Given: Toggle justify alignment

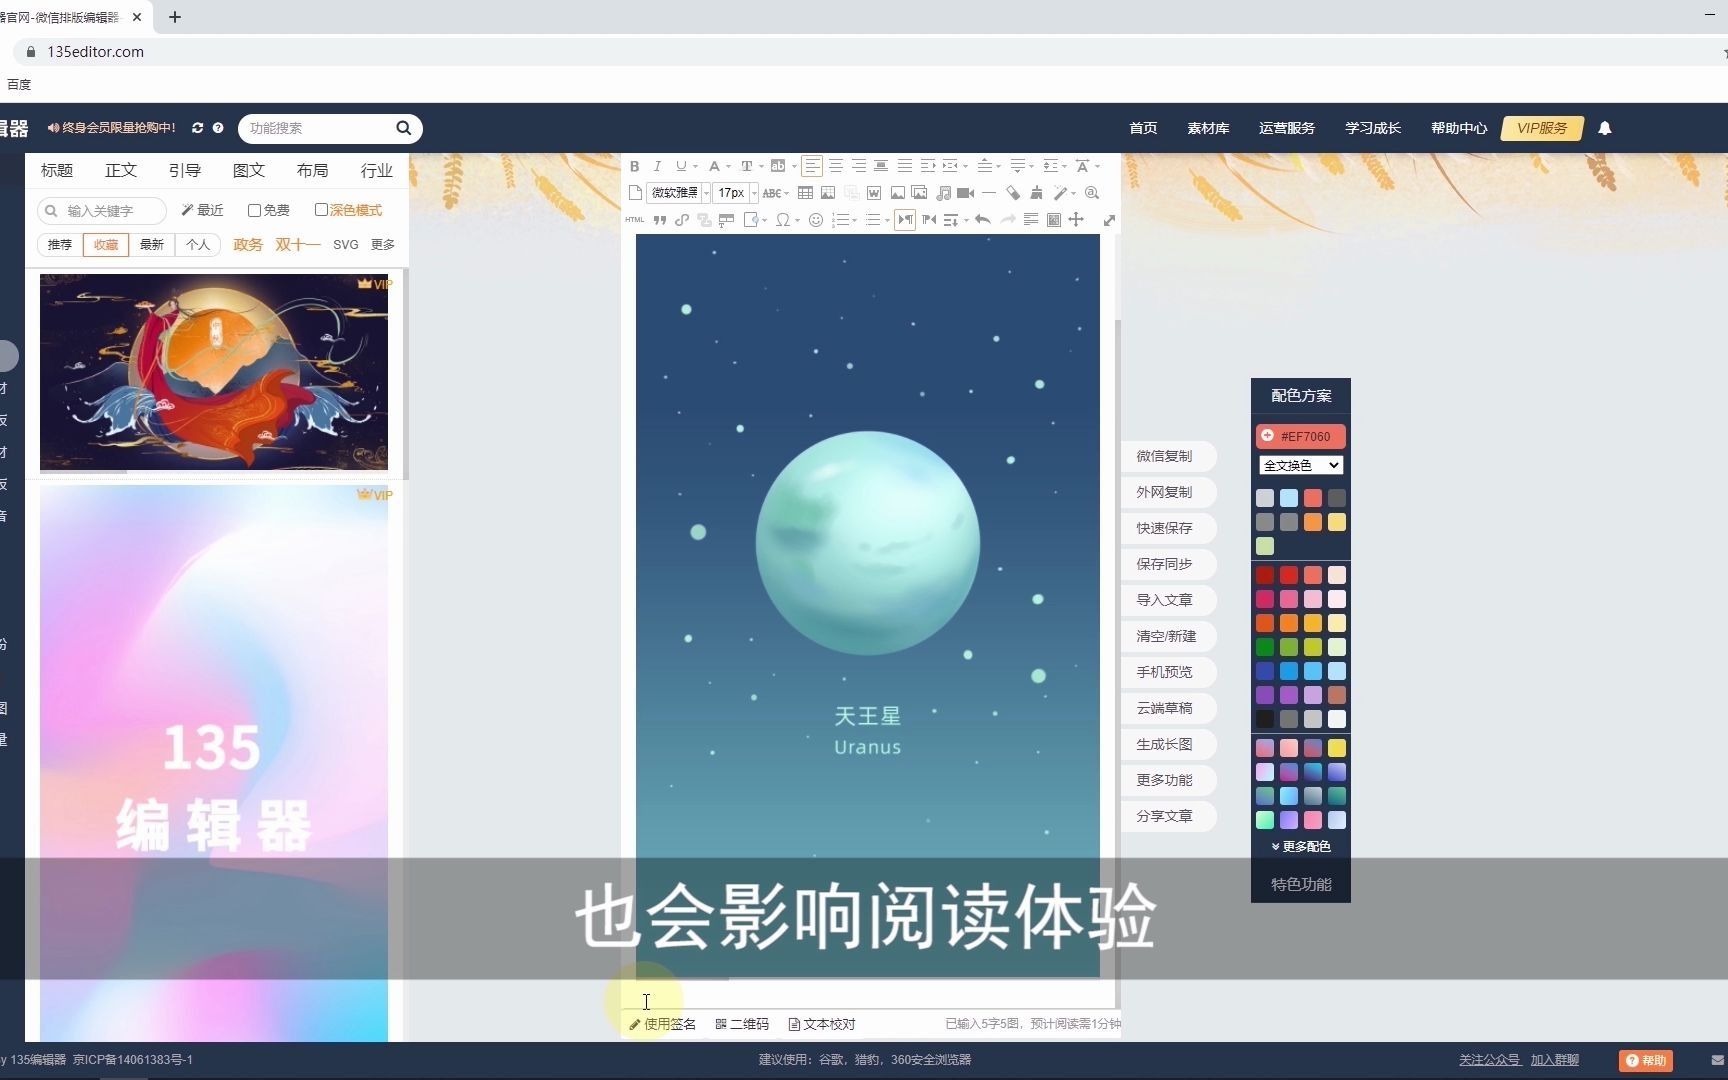Looking at the screenshot, I should pyautogui.click(x=904, y=166).
